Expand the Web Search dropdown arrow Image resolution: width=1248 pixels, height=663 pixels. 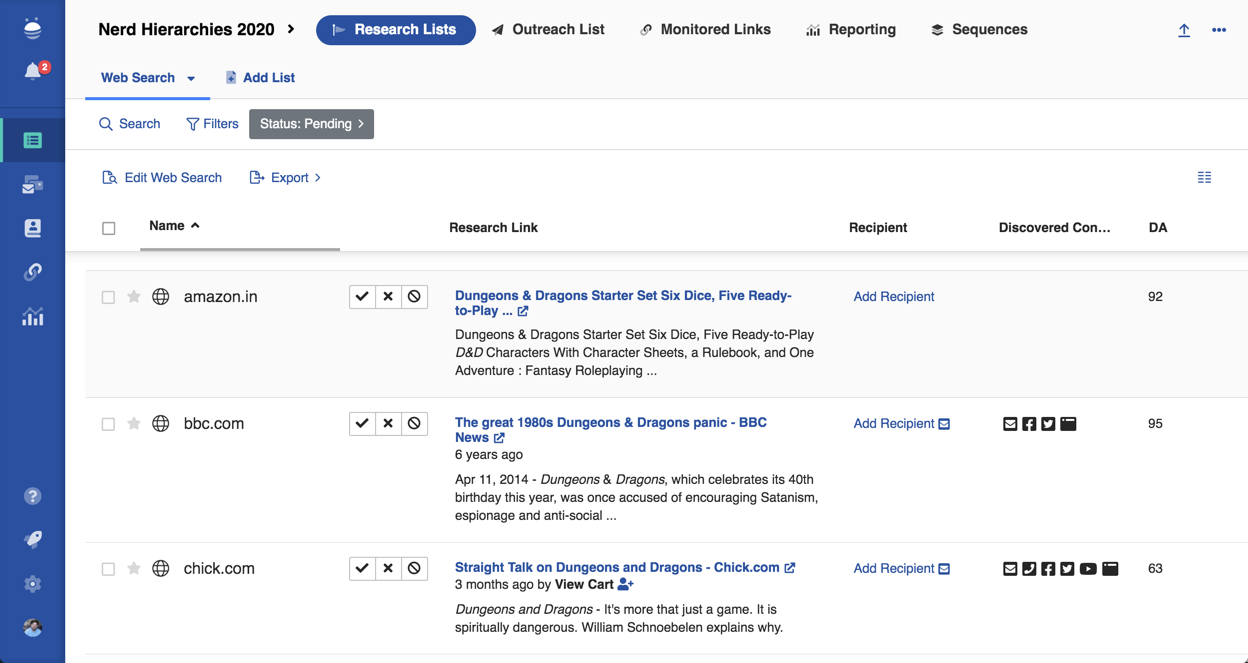coord(191,78)
